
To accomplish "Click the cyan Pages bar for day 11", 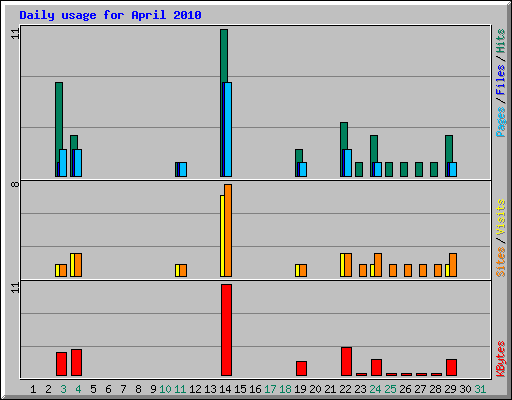I will [183, 169].
